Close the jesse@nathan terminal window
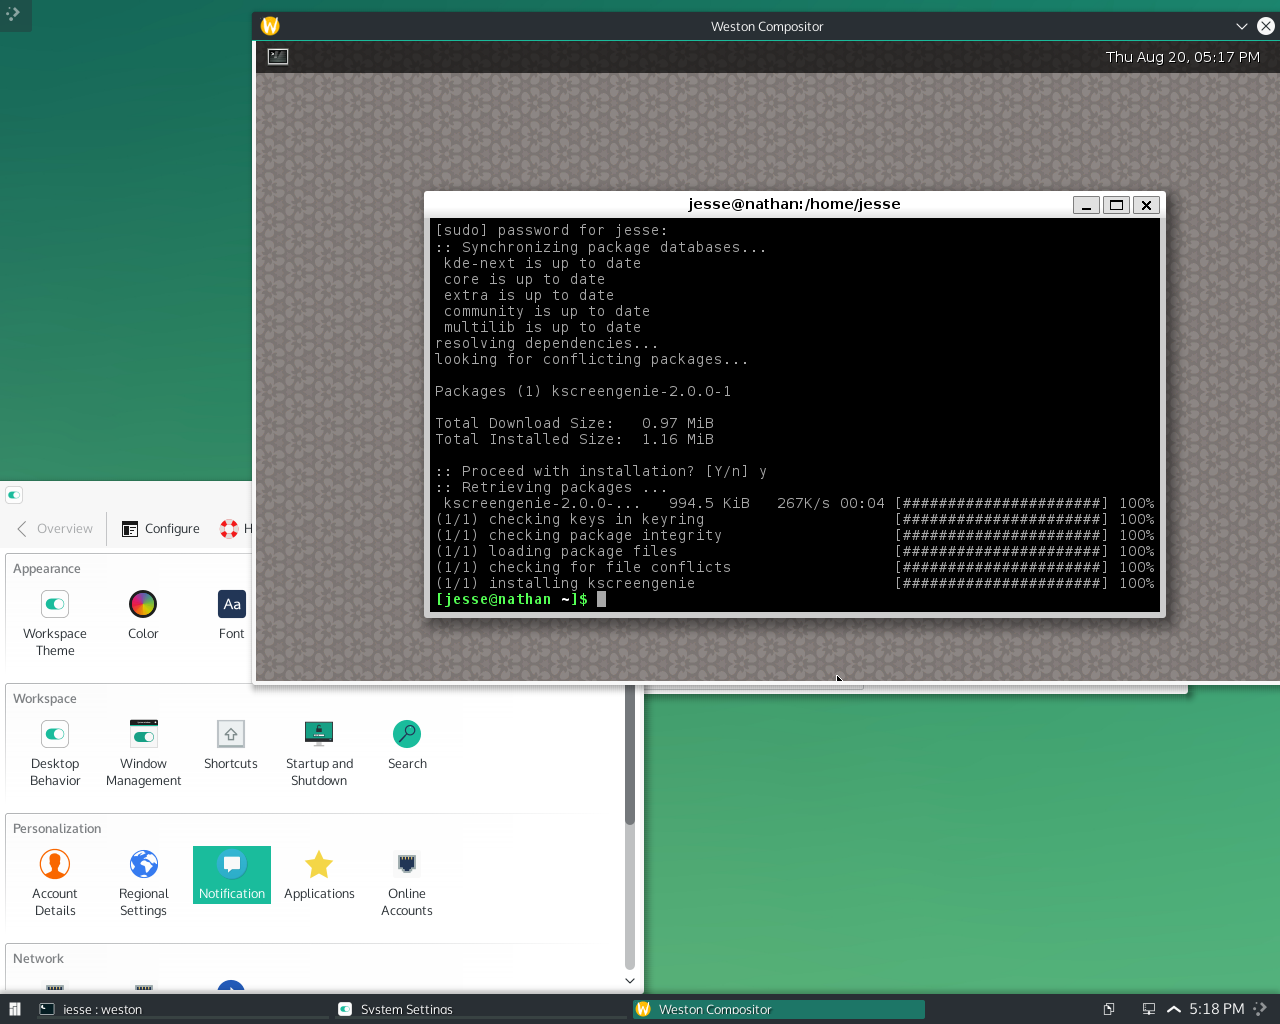This screenshot has height=1024, width=1280. click(x=1146, y=205)
